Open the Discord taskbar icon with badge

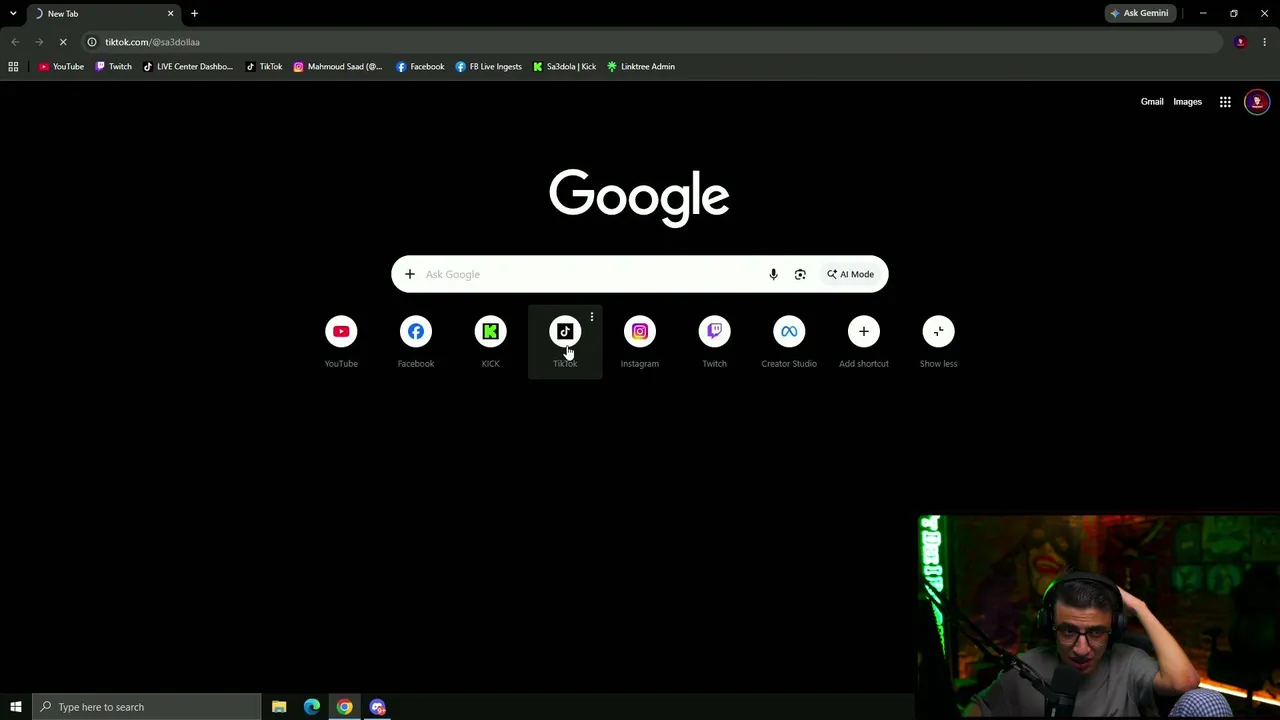click(x=377, y=707)
